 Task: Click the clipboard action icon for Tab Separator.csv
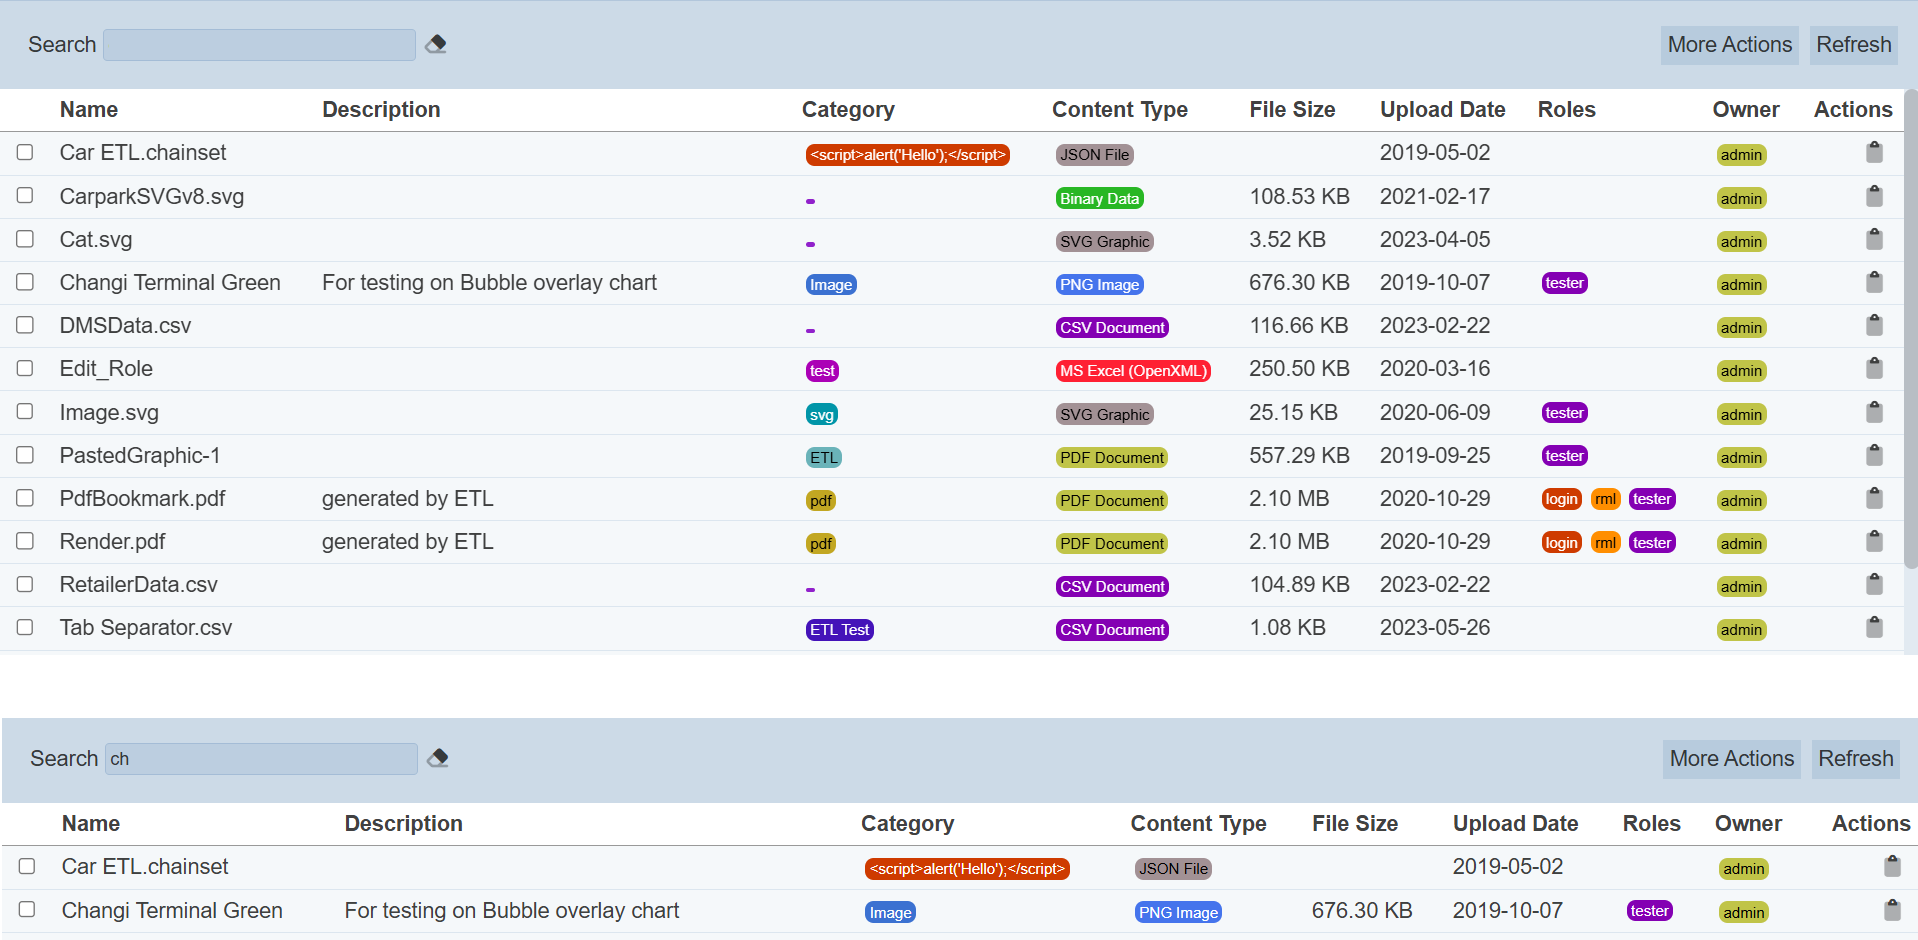tap(1874, 627)
